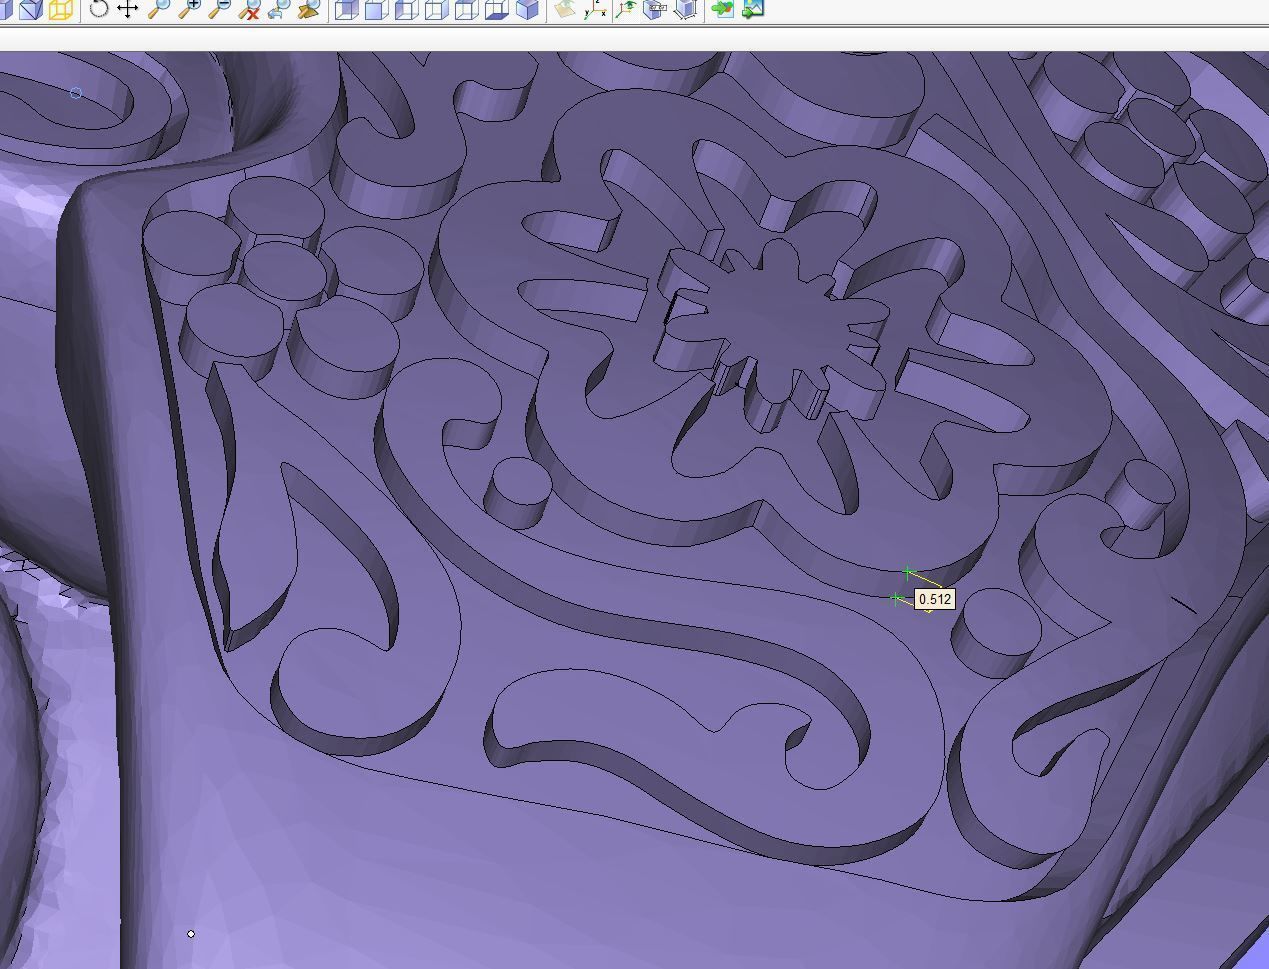The width and height of the screenshot is (1269, 969).
Task: Select the first standard view cube icon
Action: (x=346, y=10)
